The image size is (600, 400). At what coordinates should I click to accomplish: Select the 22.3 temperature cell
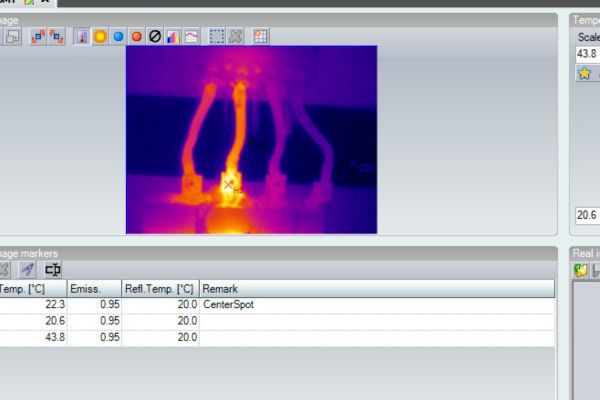pos(33,305)
